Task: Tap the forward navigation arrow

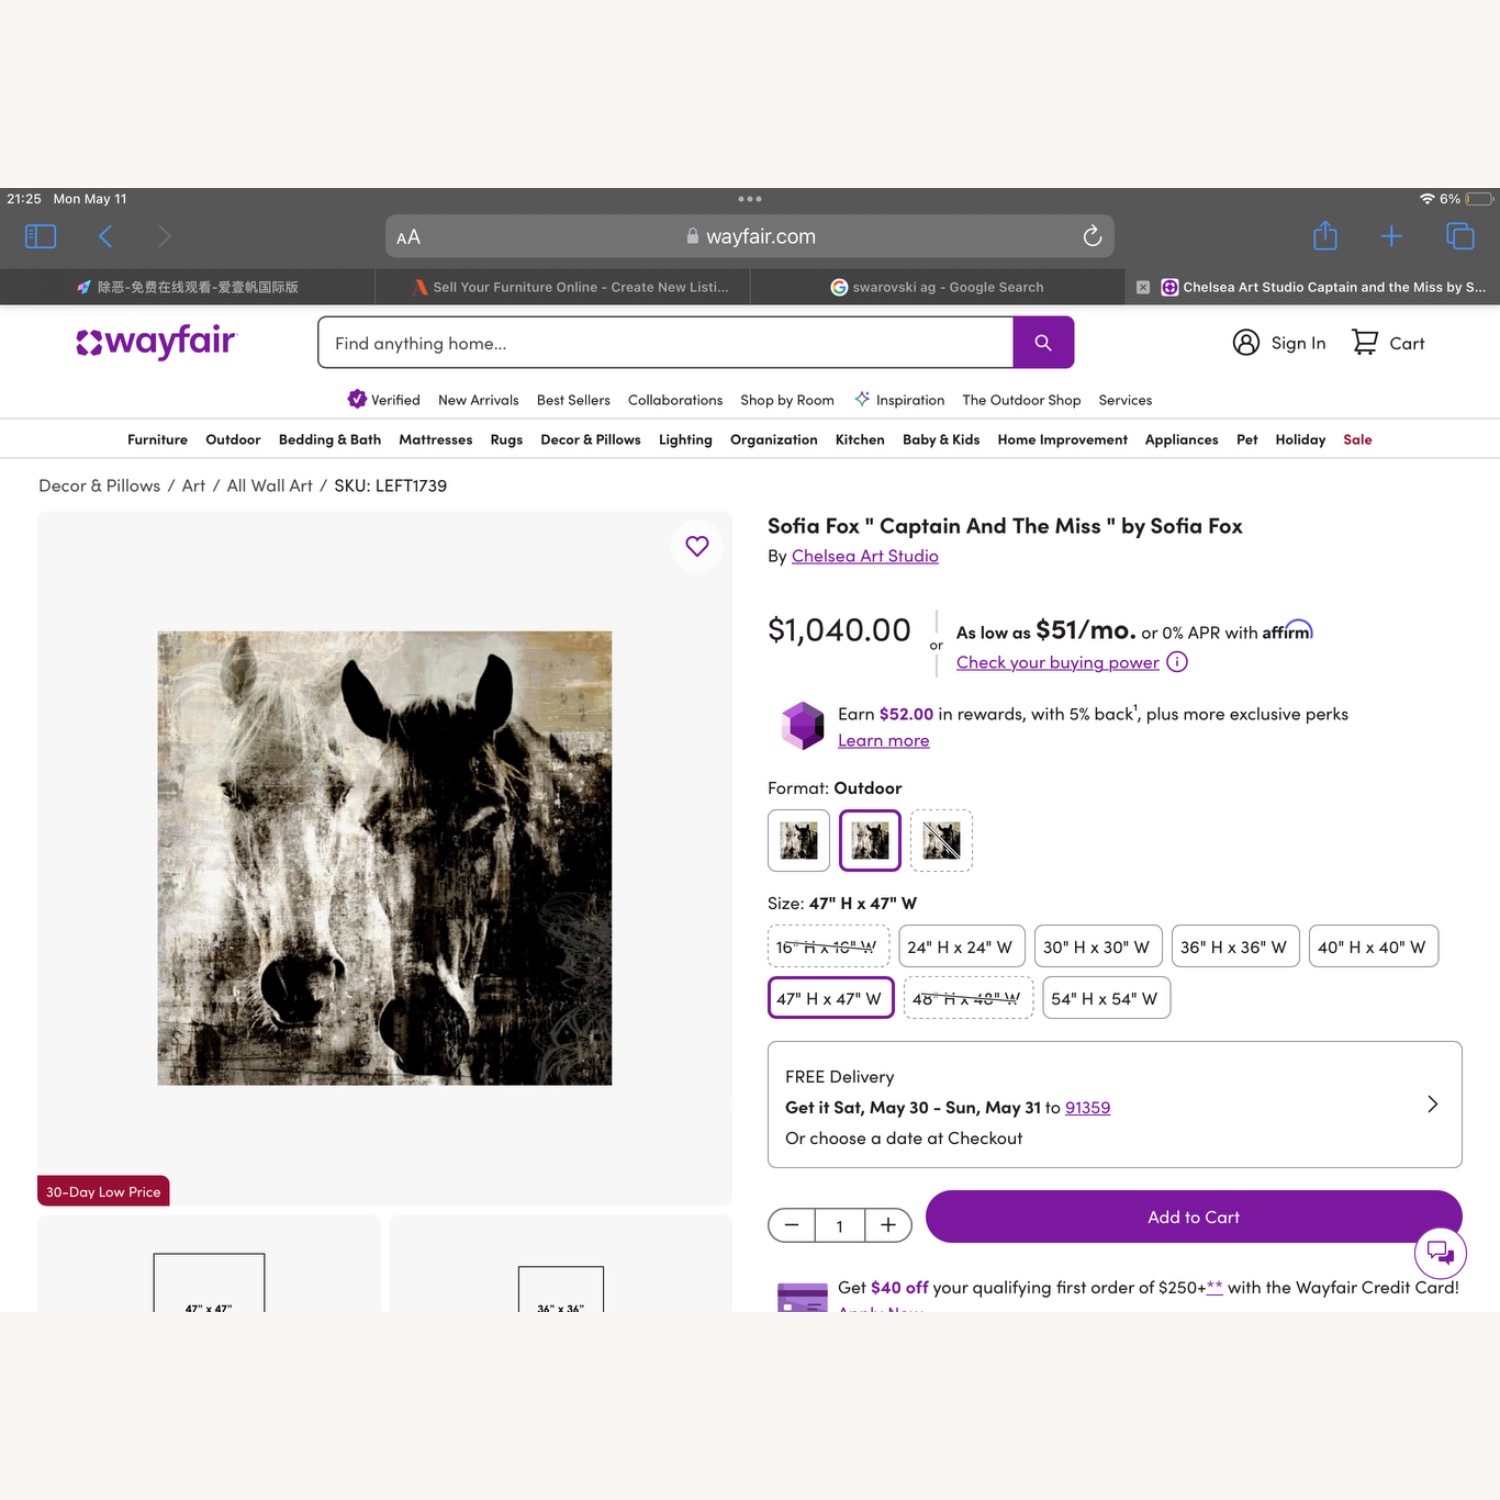Action: point(164,236)
